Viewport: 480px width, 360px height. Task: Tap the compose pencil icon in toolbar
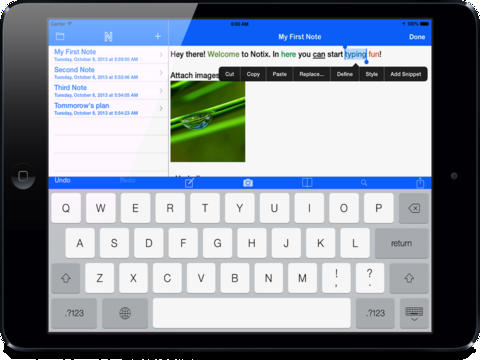[189, 183]
